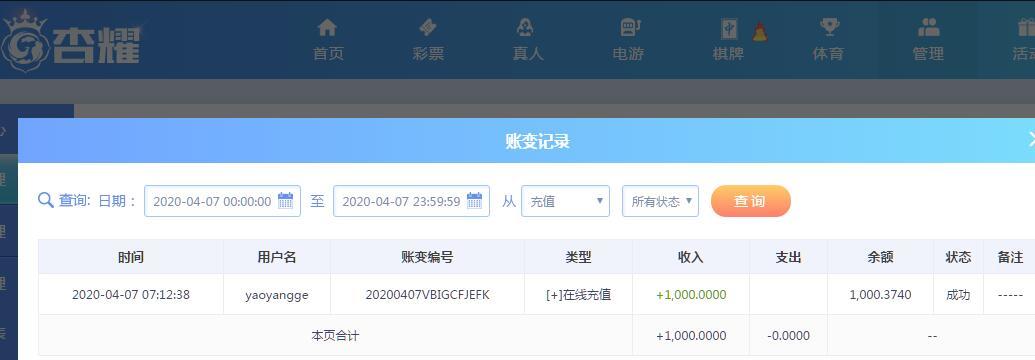Click the 首页 home icon
The image size is (1035, 360).
[x=327, y=28]
